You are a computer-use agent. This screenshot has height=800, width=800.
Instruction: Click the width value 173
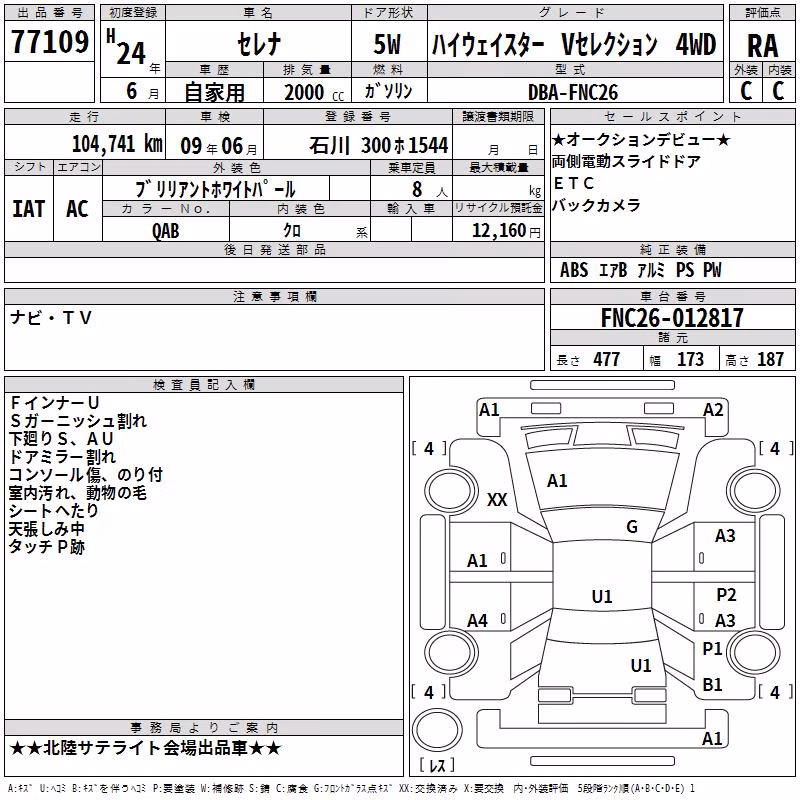690,359
